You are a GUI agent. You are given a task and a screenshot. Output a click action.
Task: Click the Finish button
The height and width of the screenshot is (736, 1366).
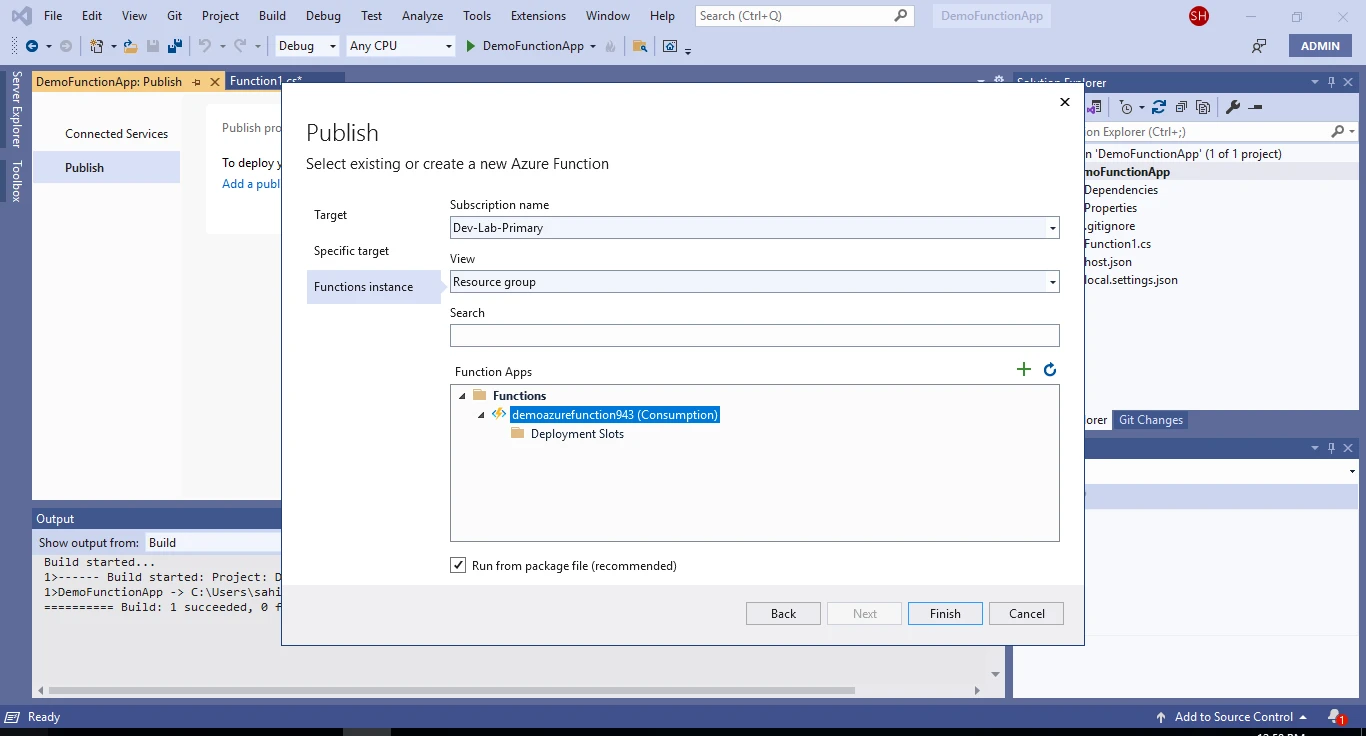tap(944, 613)
